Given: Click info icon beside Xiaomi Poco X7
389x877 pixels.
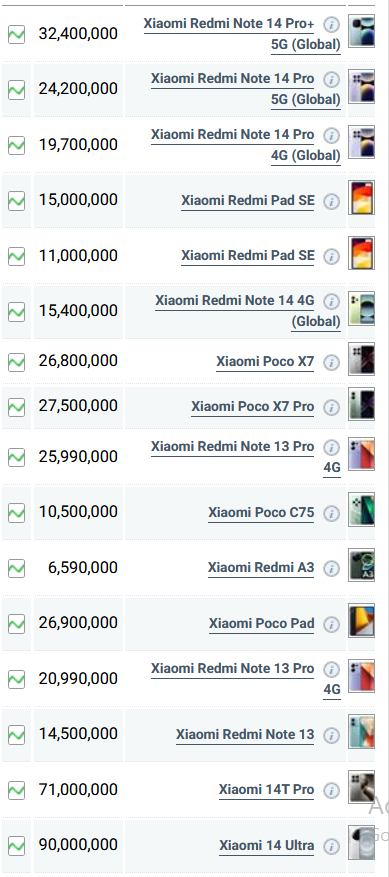Looking at the screenshot, I should tap(331, 362).
